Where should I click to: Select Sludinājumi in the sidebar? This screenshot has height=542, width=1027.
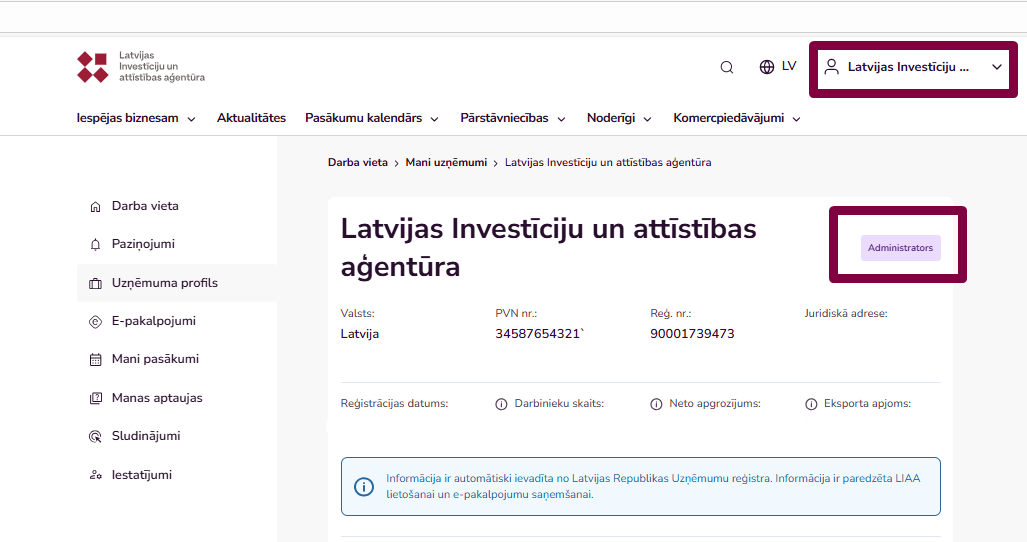(x=146, y=436)
